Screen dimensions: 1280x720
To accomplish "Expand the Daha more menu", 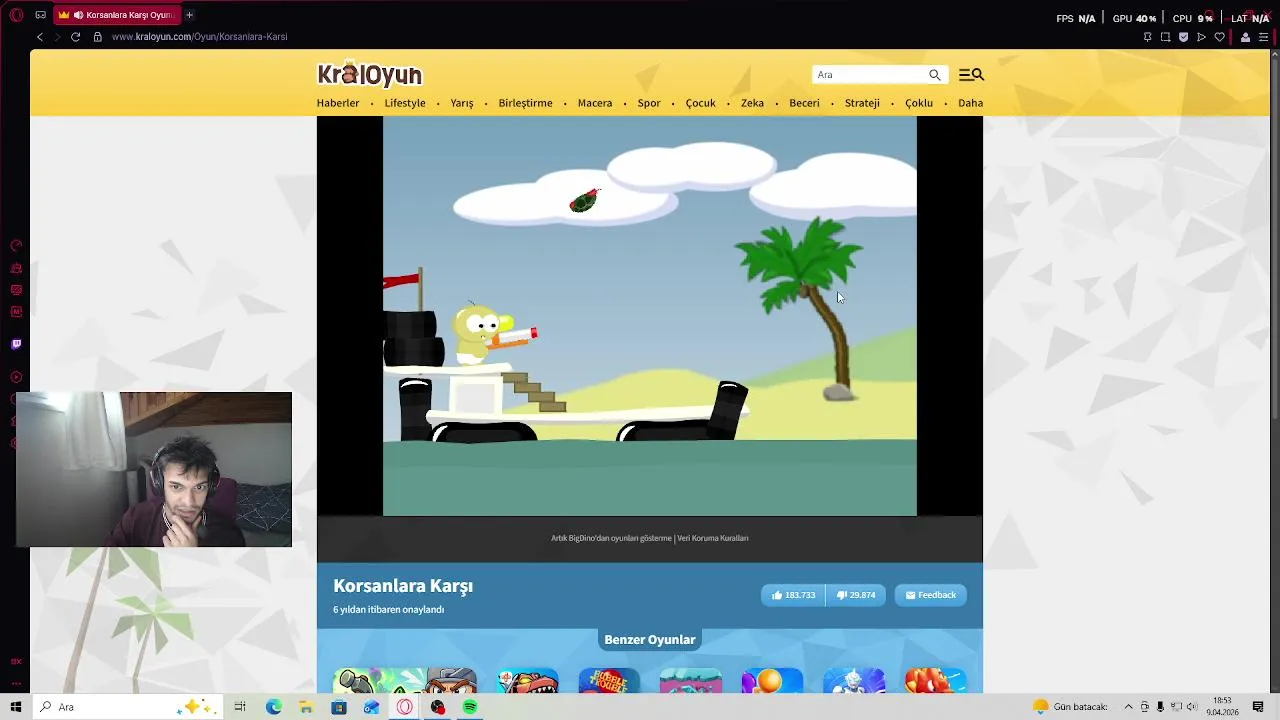I will pyautogui.click(x=970, y=103).
